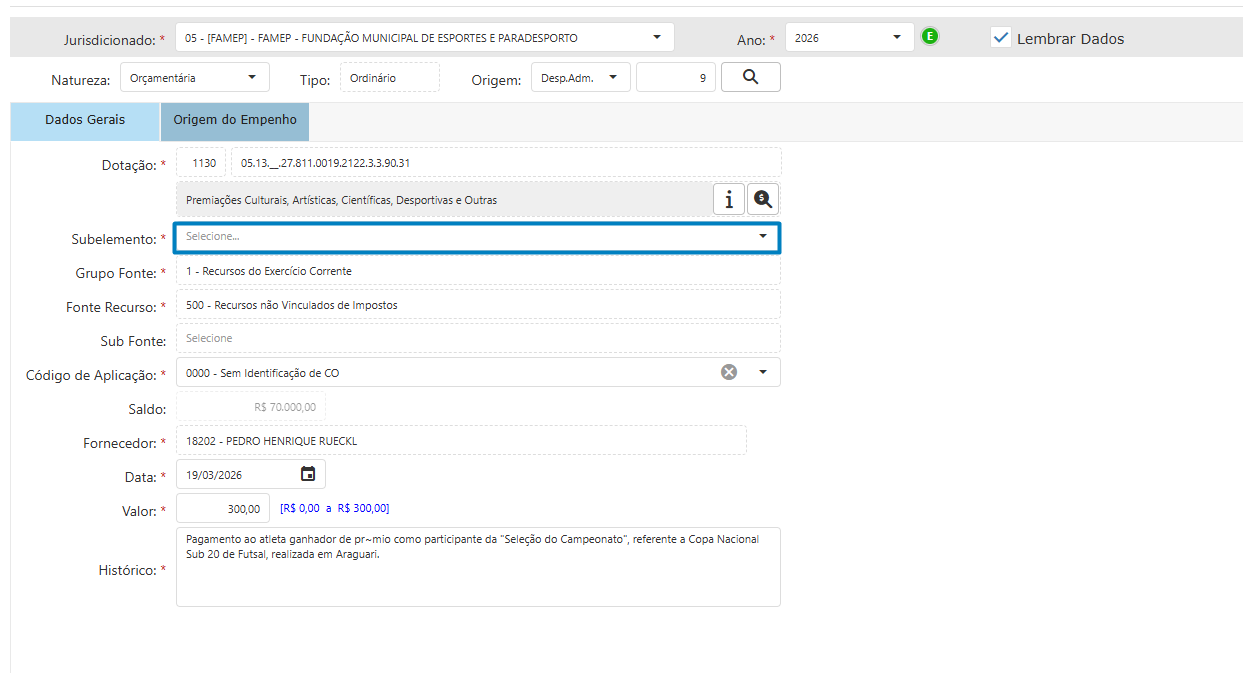Click the Valor input field
The width and height of the screenshot is (1243, 673).
point(223,508)
